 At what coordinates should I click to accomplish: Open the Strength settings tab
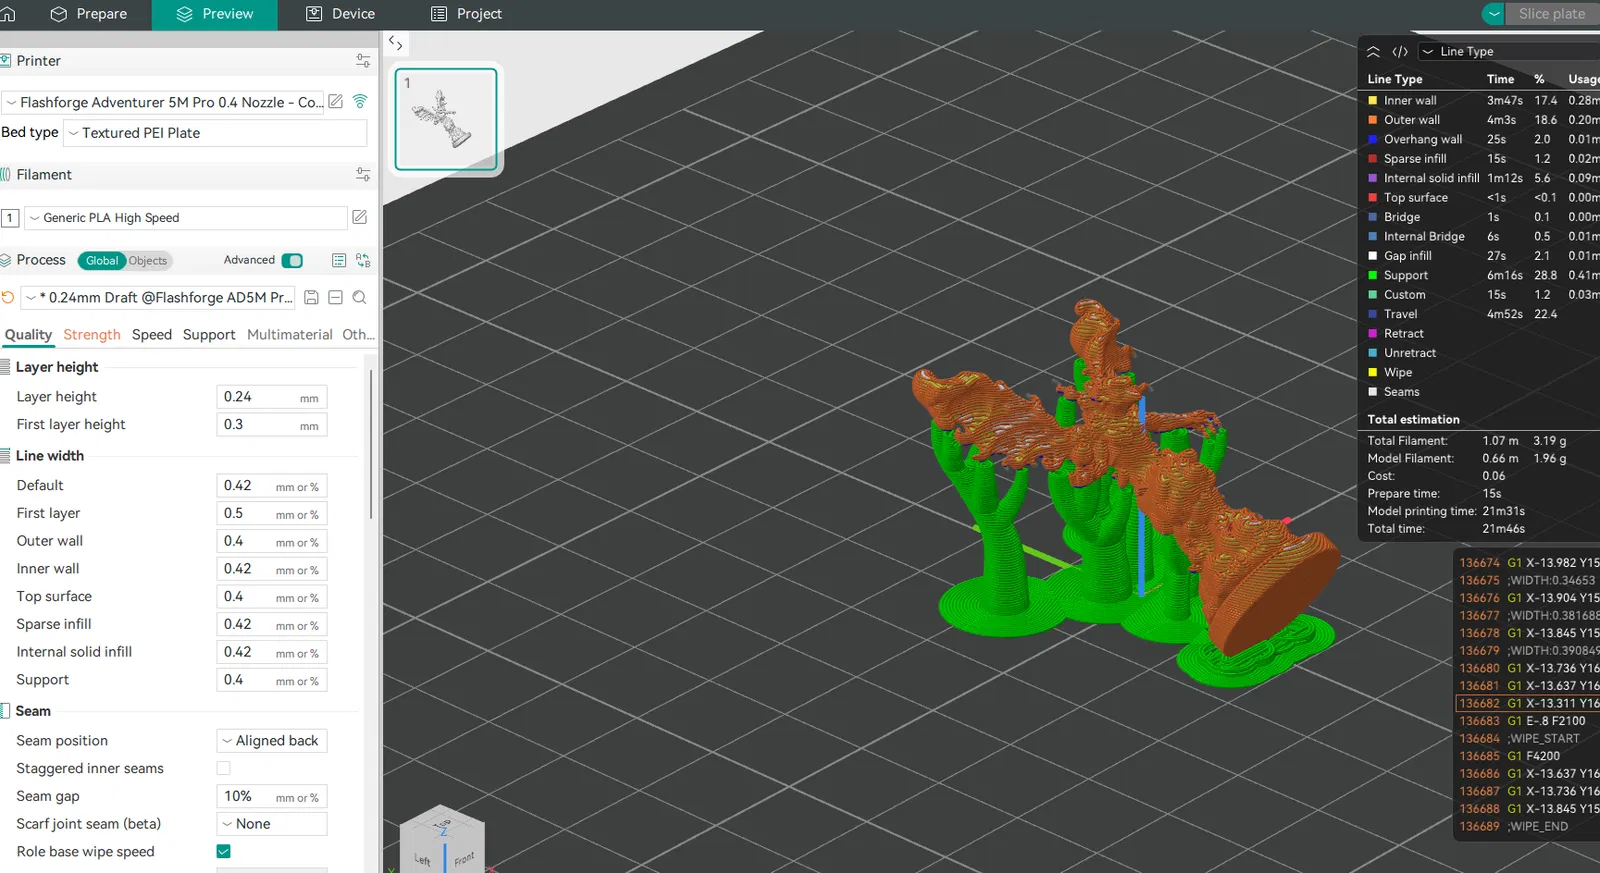(92, 335)
